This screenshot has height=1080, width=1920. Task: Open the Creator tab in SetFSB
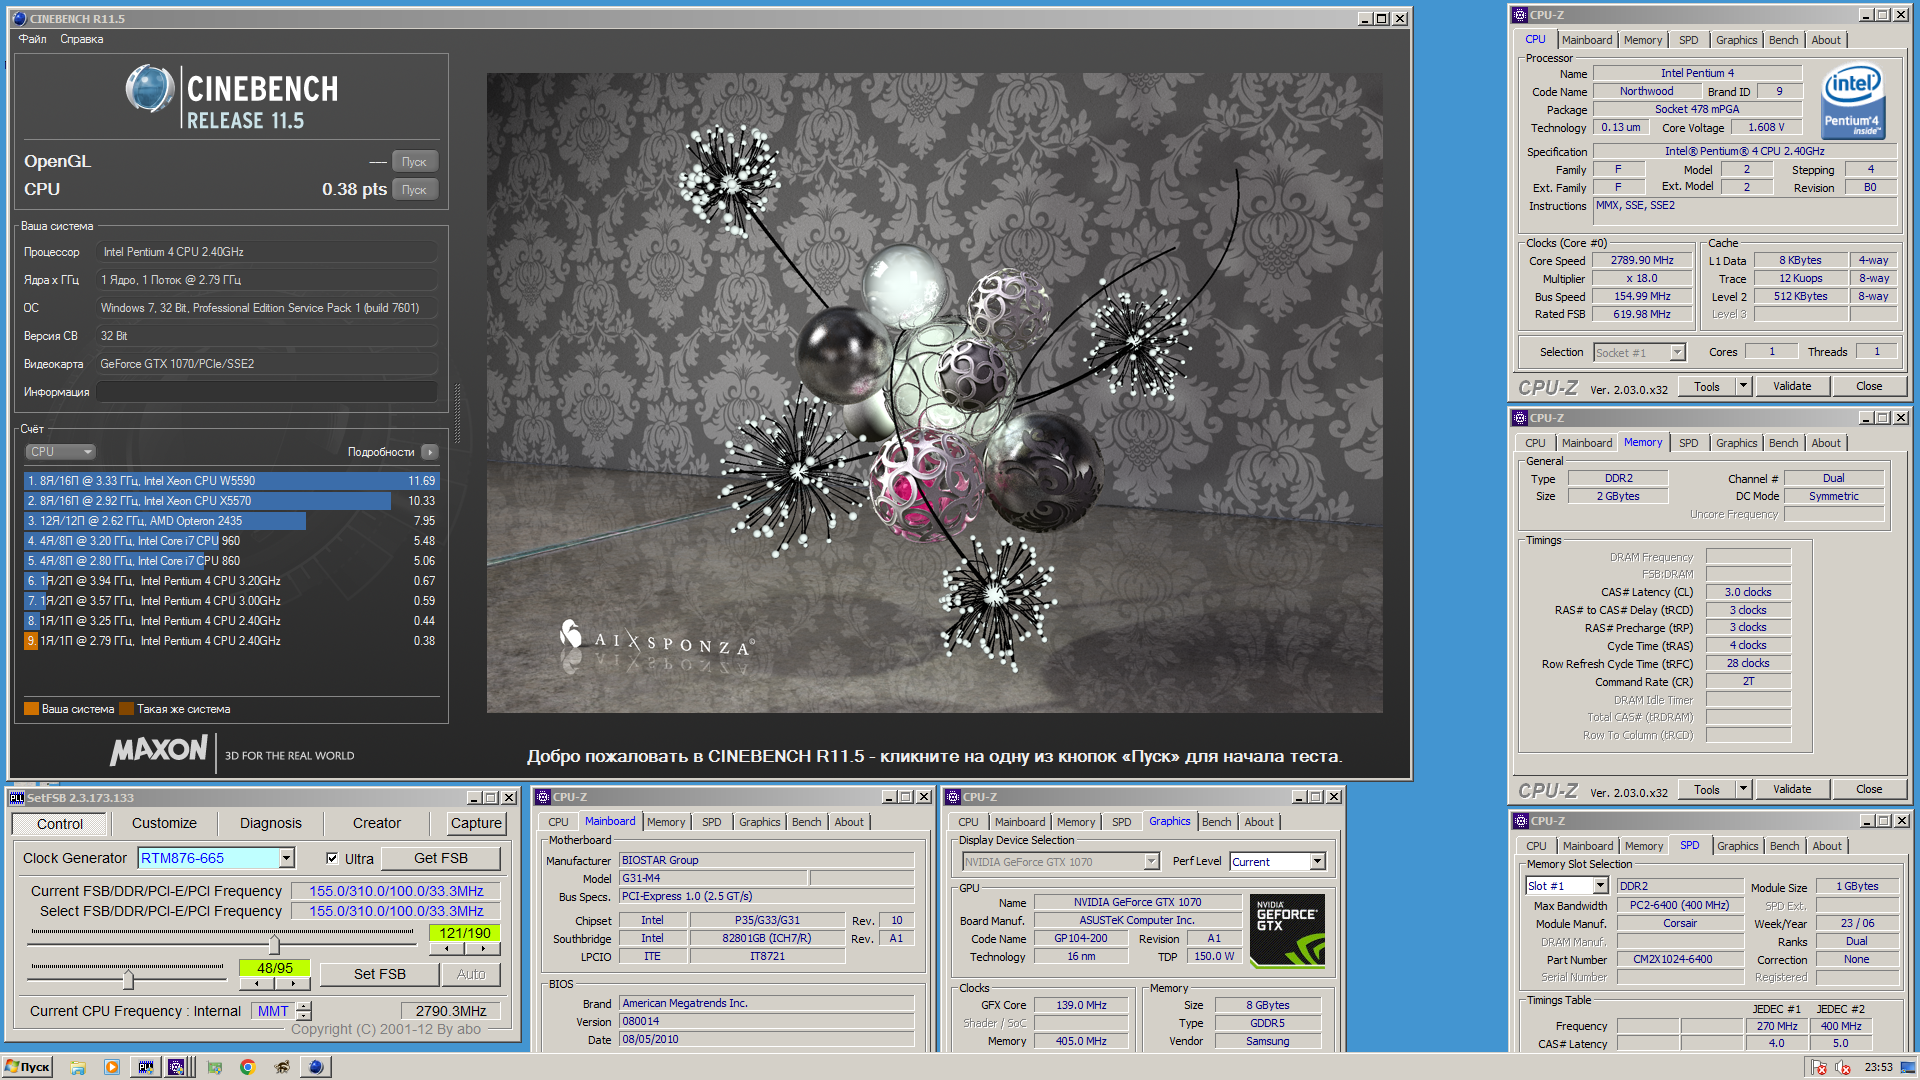pyautogui.click(x=376, y=823)
